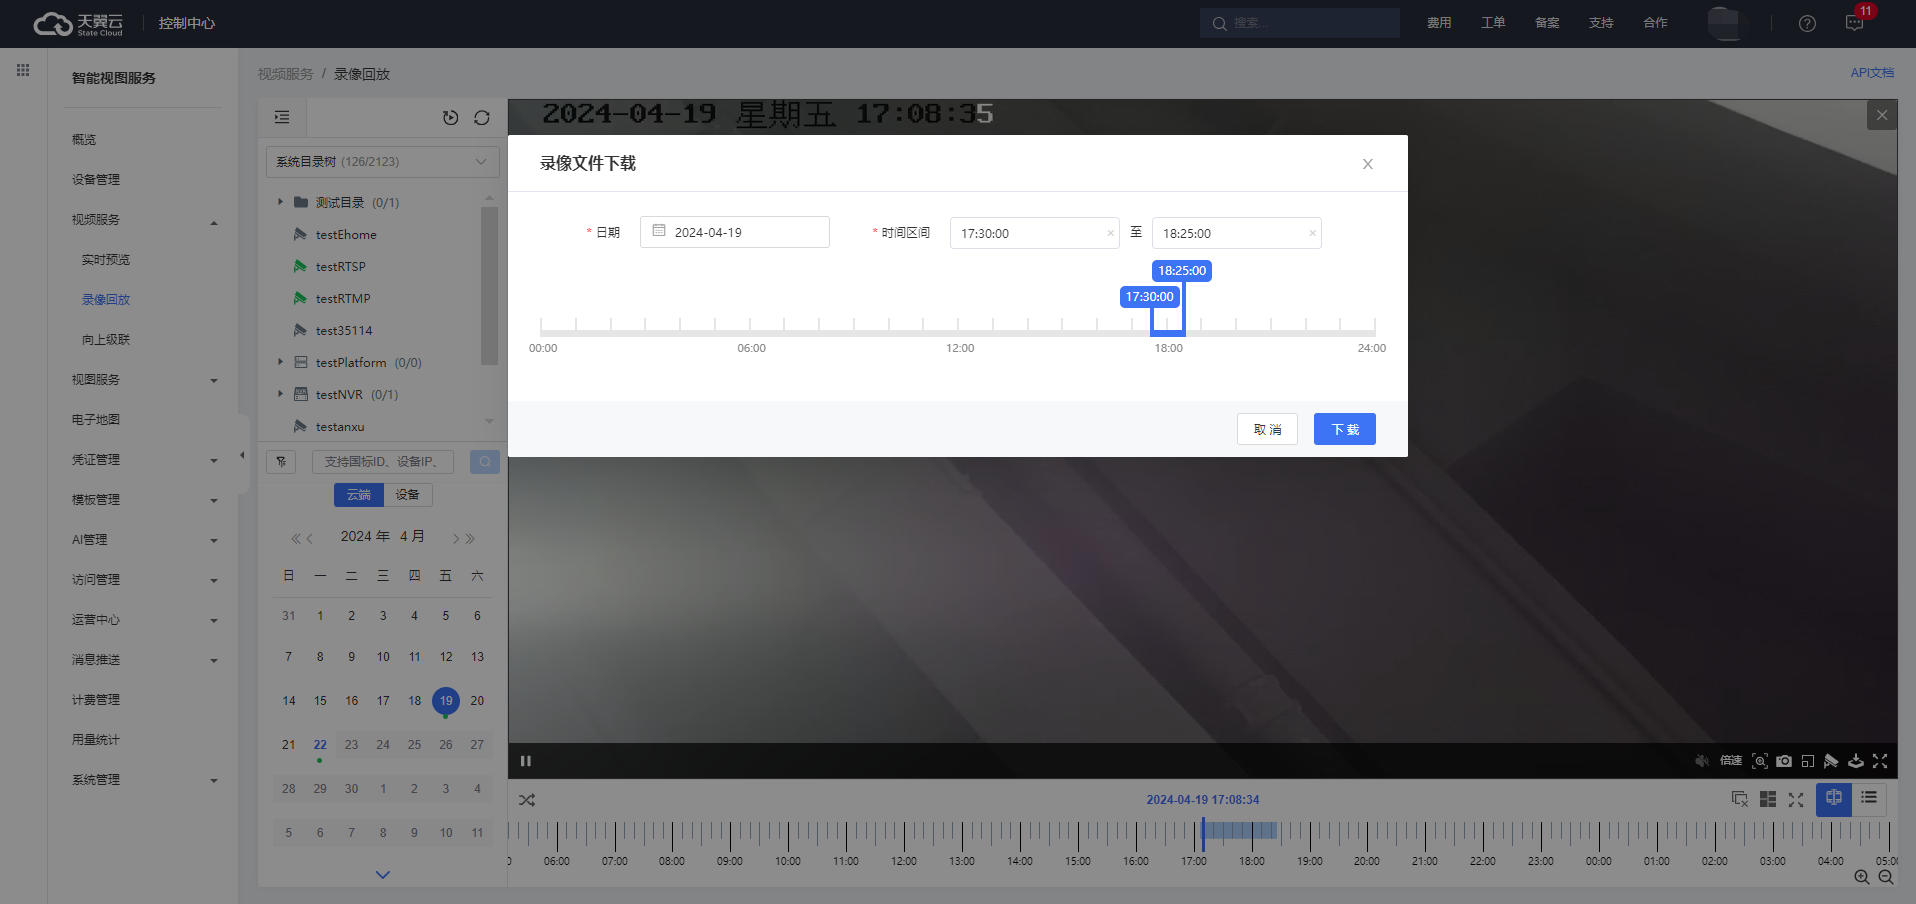Click the end time field 18:25:00

click(1236, 233)
